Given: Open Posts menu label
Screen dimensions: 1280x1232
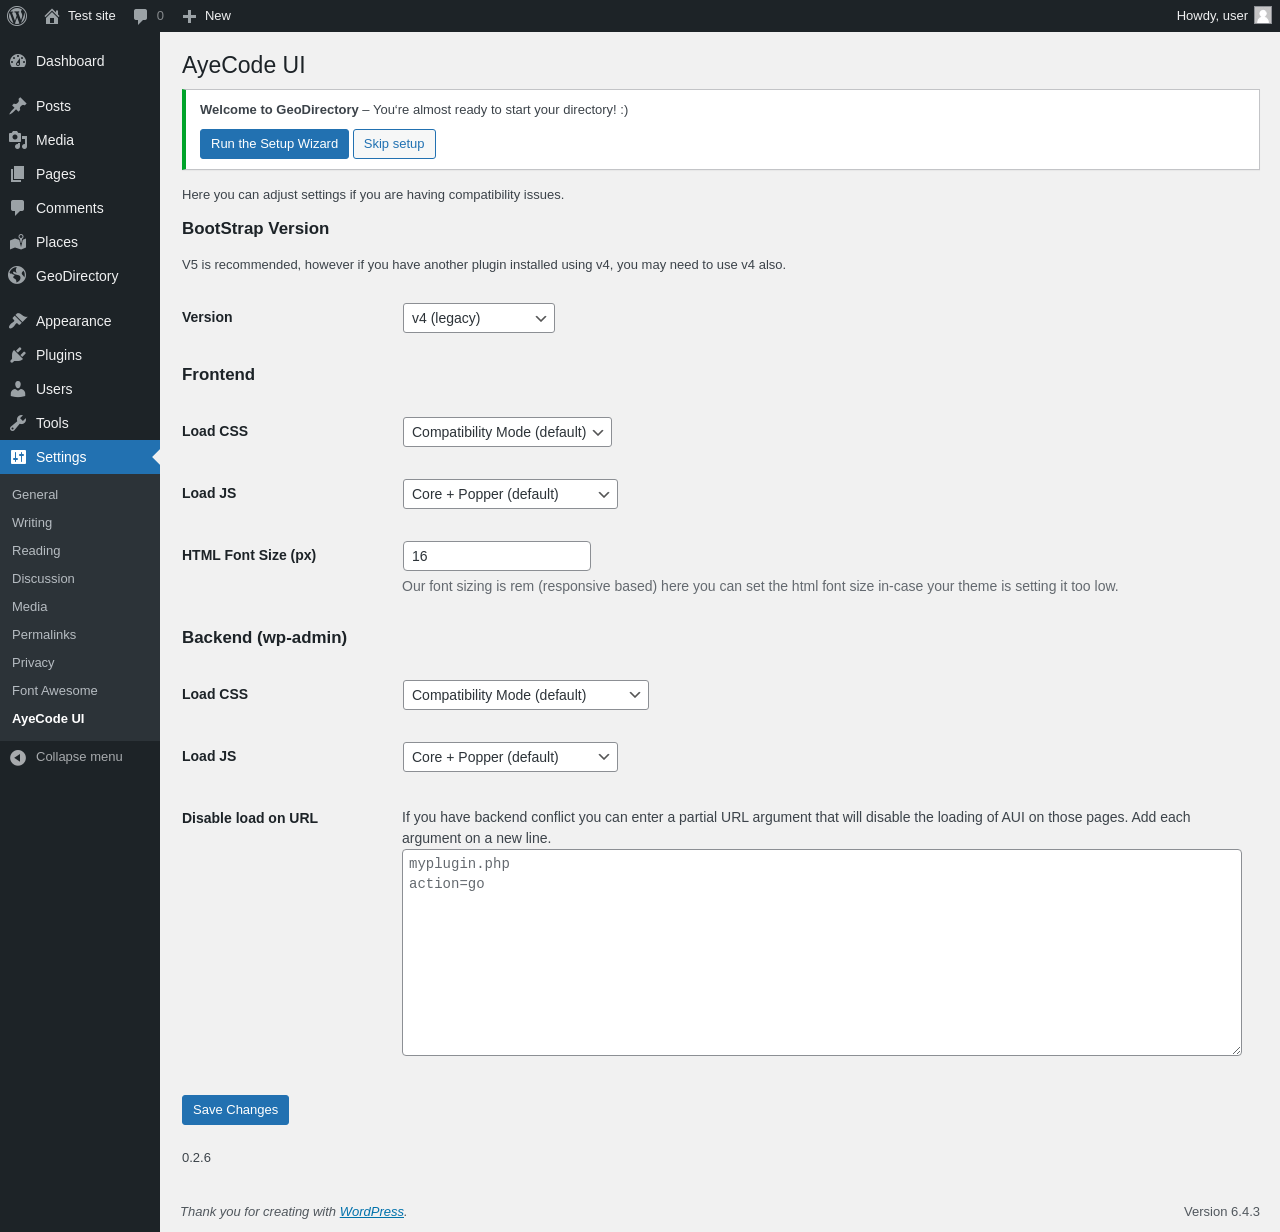Looking at the screenshot, I should coord(53,106).
